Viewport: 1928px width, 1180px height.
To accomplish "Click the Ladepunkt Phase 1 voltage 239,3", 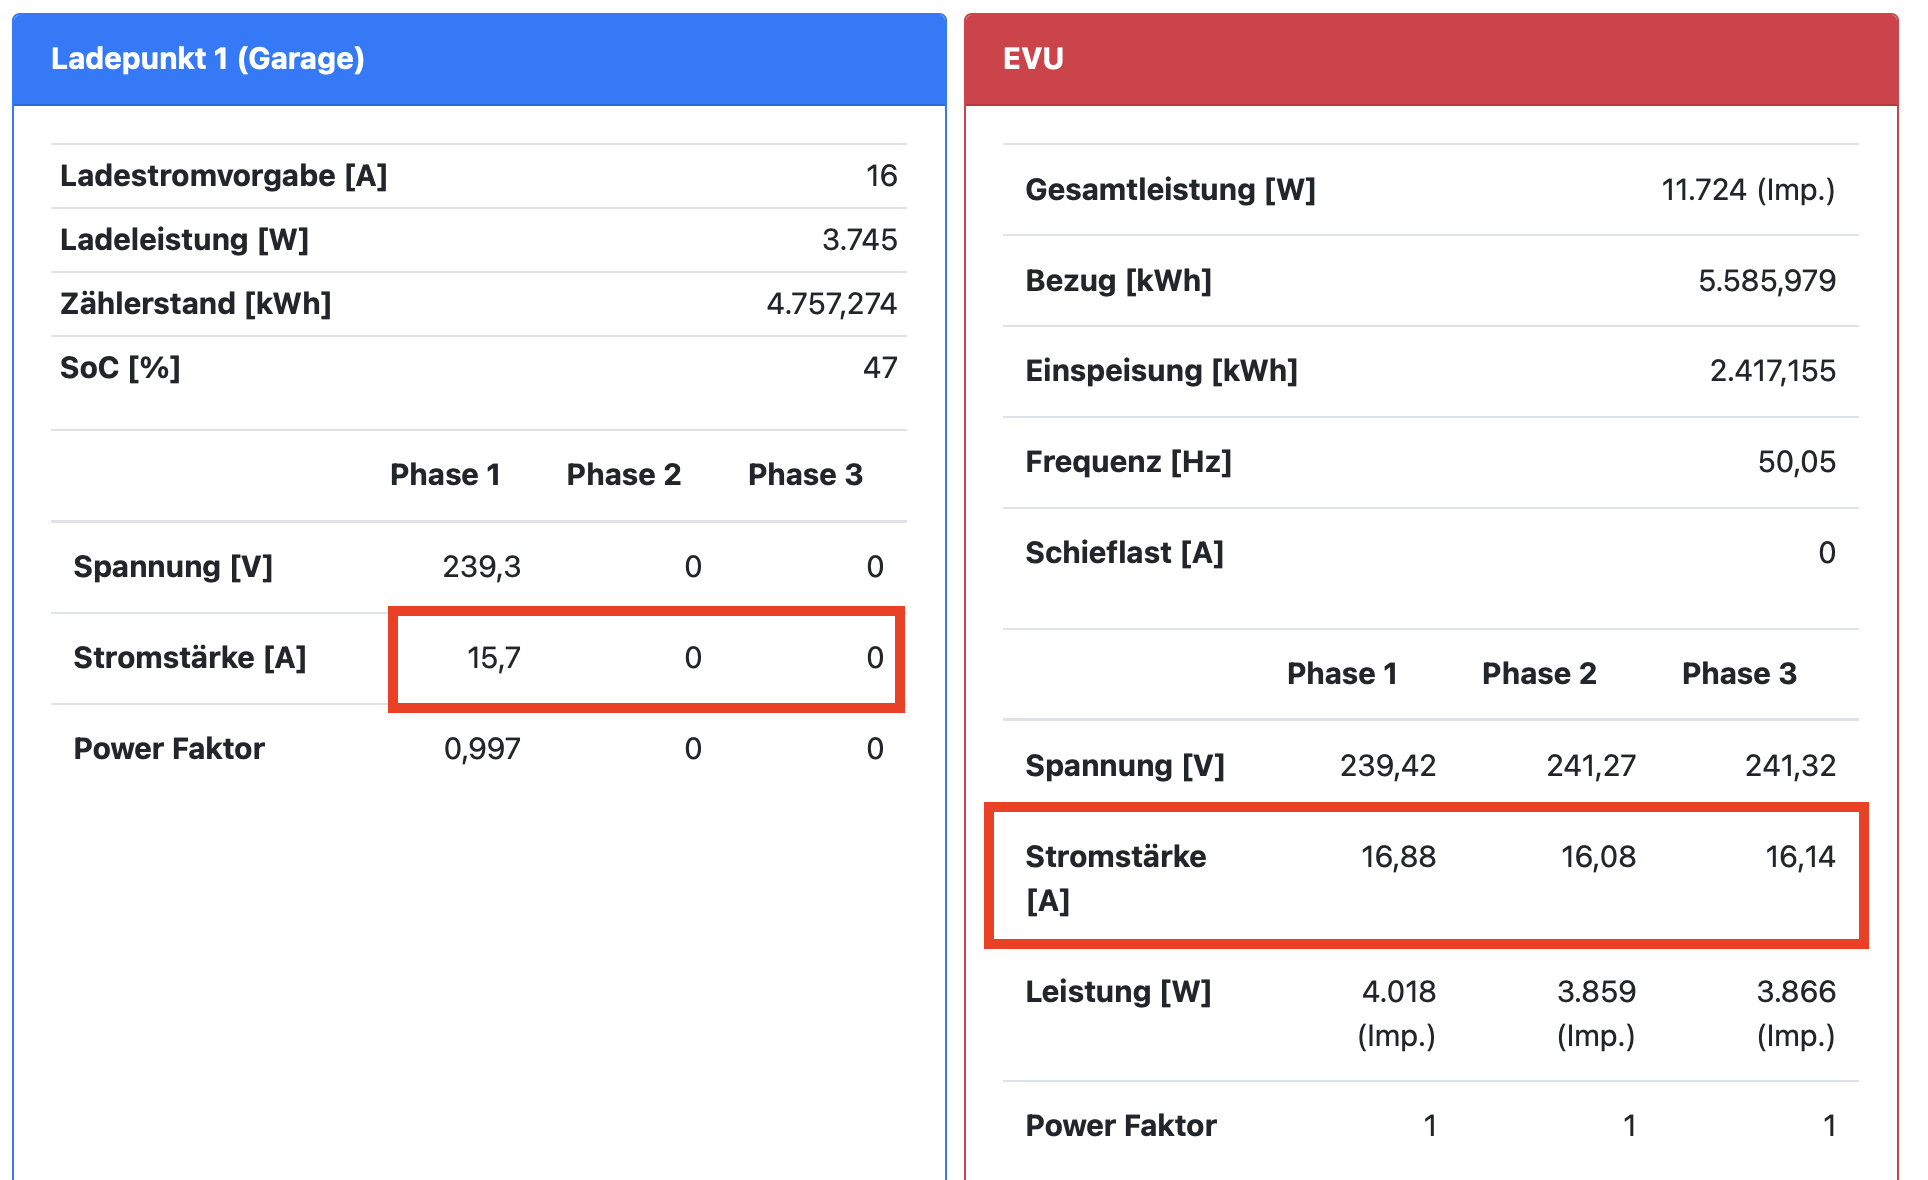I will pyautogui.click(x=481, y=567).
